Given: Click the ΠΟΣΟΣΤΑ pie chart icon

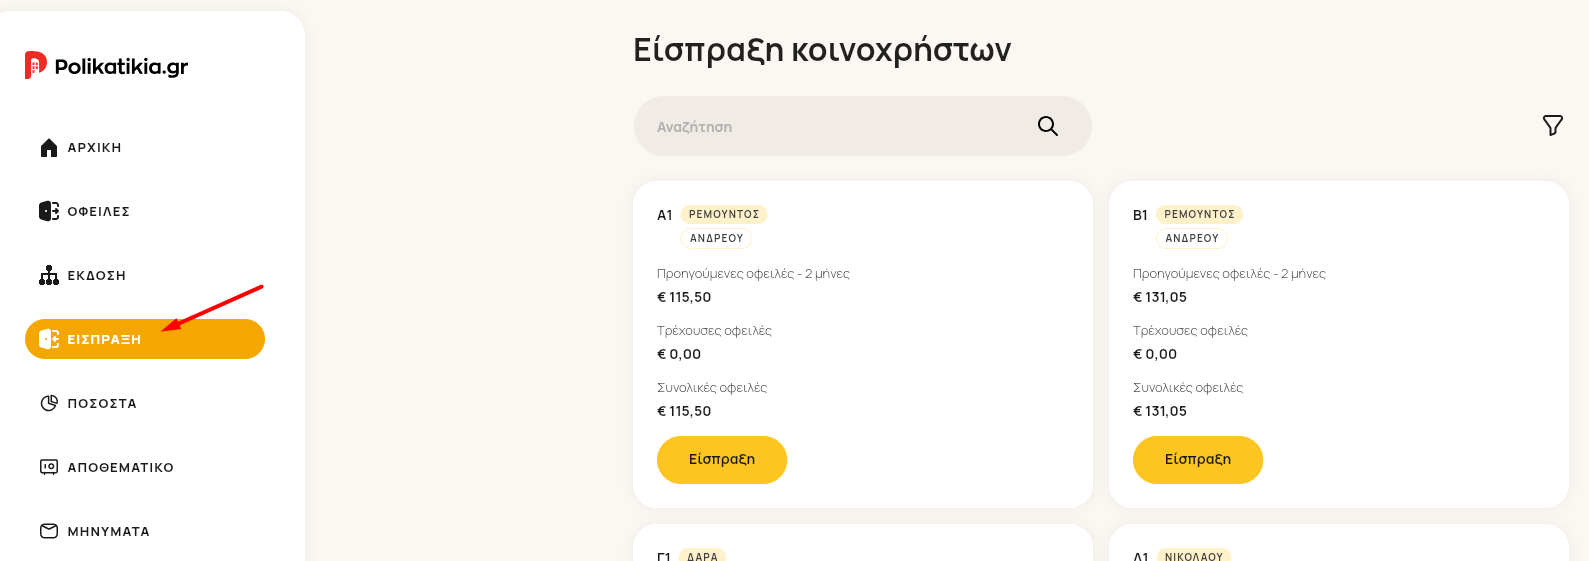Looking at the screenshot, I should pyautogui.click(x=49, y=403).
